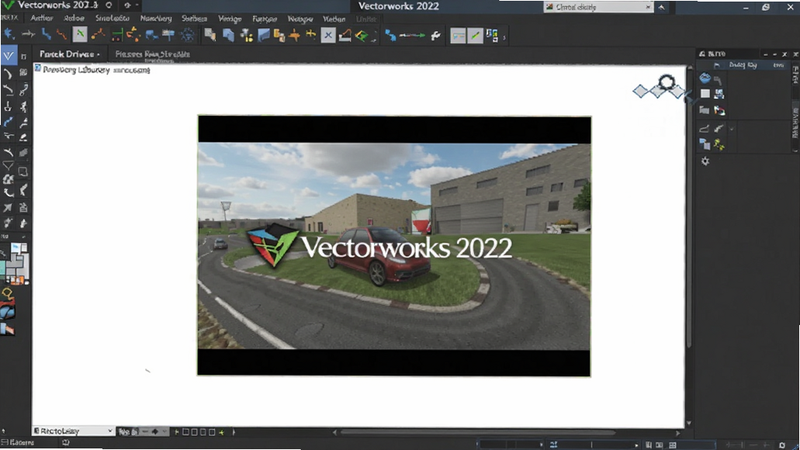
Task: Toggle the highlighted green line toolbar button
Action: click(x=80, y=35)
